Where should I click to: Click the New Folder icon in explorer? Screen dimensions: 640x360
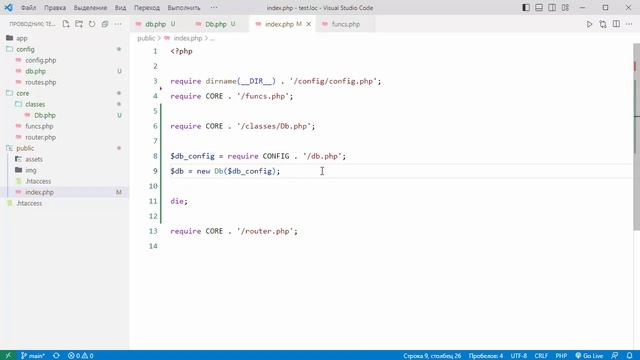point(79,24)
